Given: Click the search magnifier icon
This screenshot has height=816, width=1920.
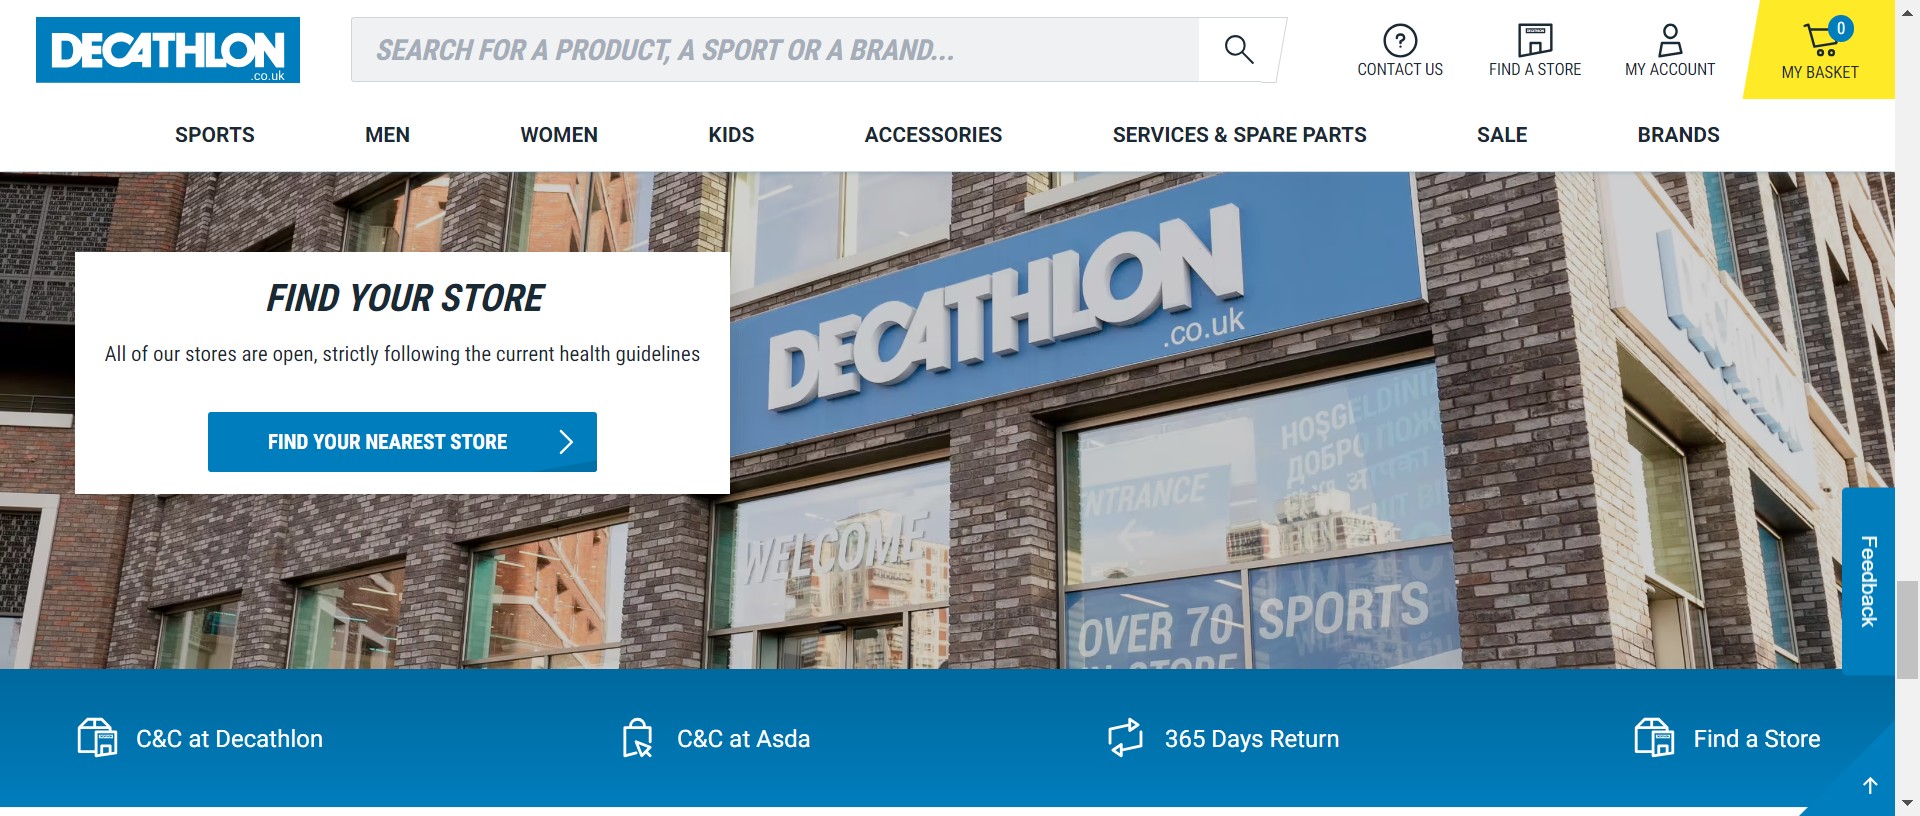Looking at the screenshot, I should coord(1238,49).
